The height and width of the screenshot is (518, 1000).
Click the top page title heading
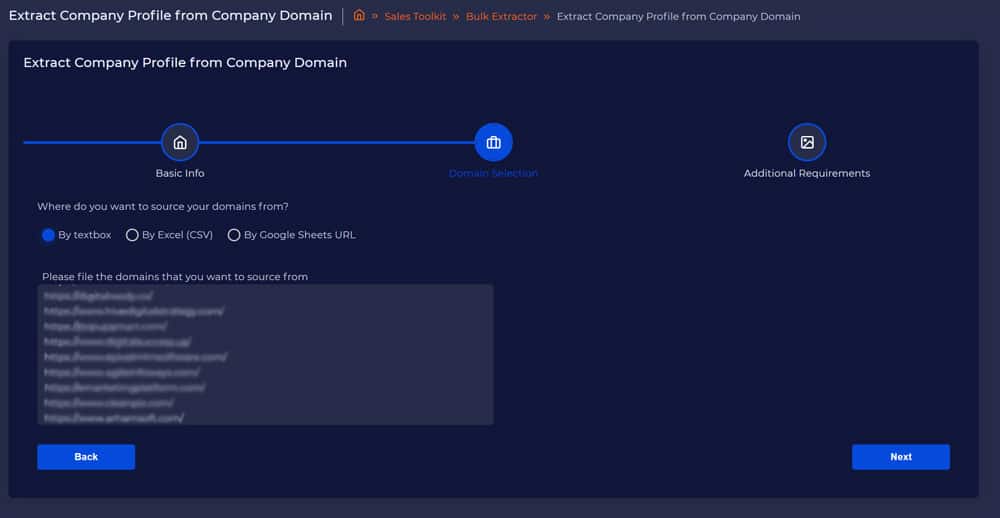point(170,16)
